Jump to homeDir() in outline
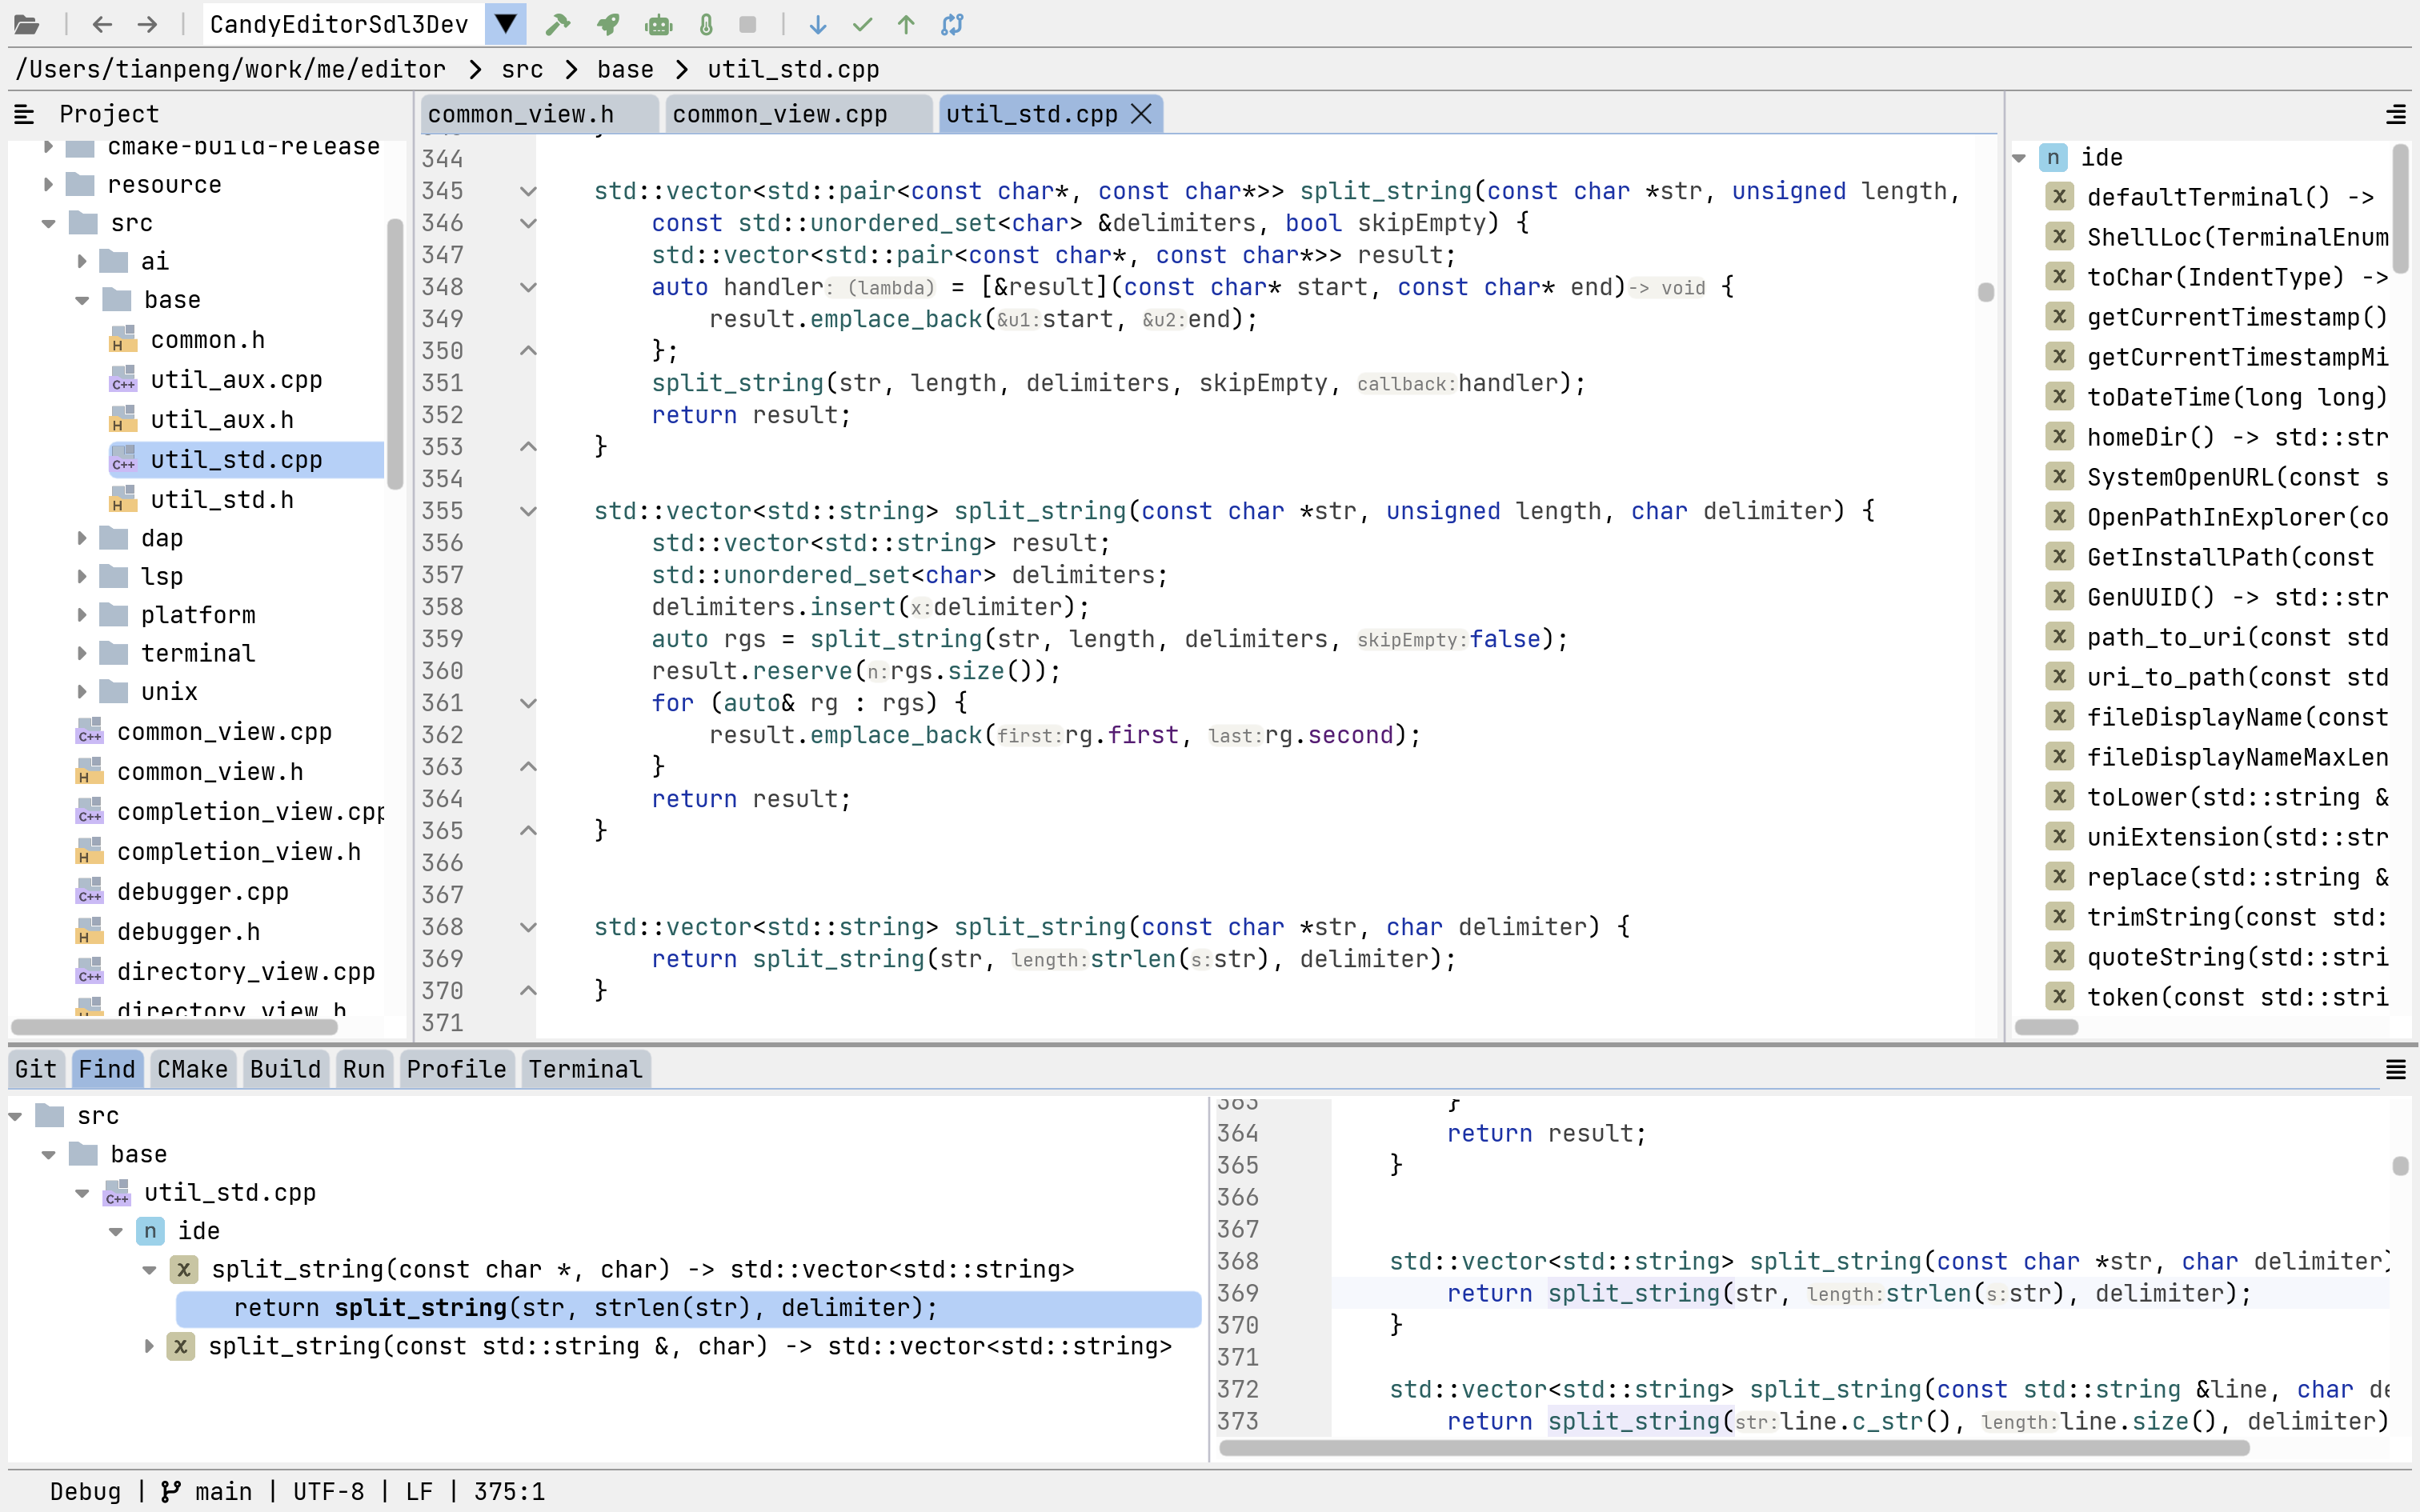Screen dimensions: 2420x1512 pos(2237,437)
